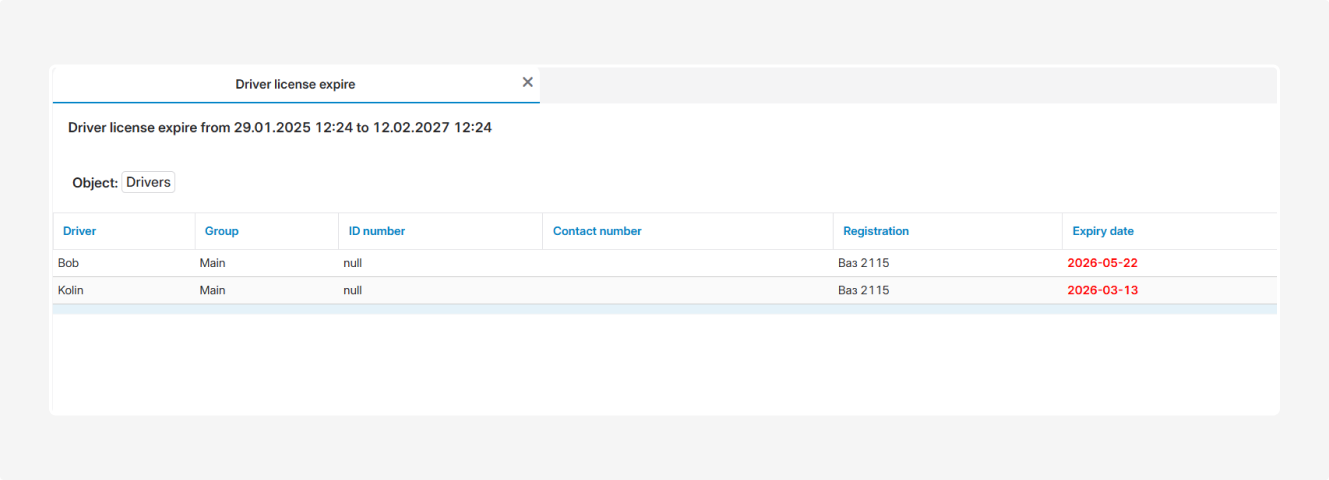Sort table by Driver column header
1329x480 pixels.
[x=80, y=231]
